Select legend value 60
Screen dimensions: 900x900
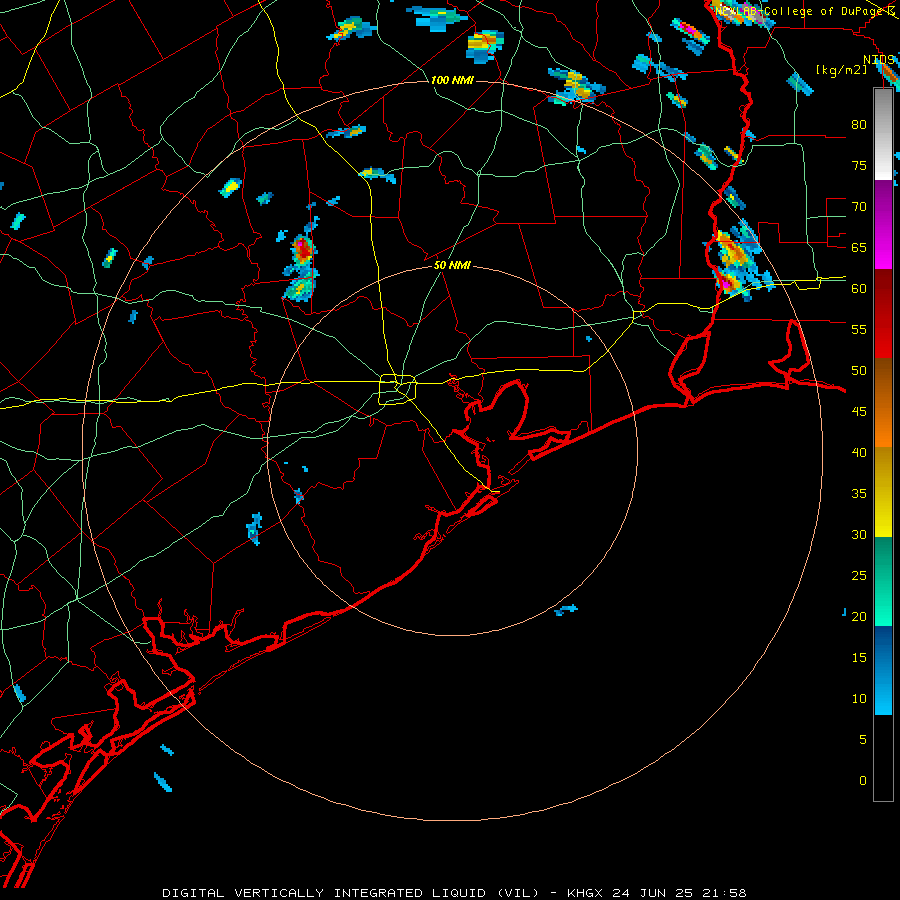(x=859, y=289)
